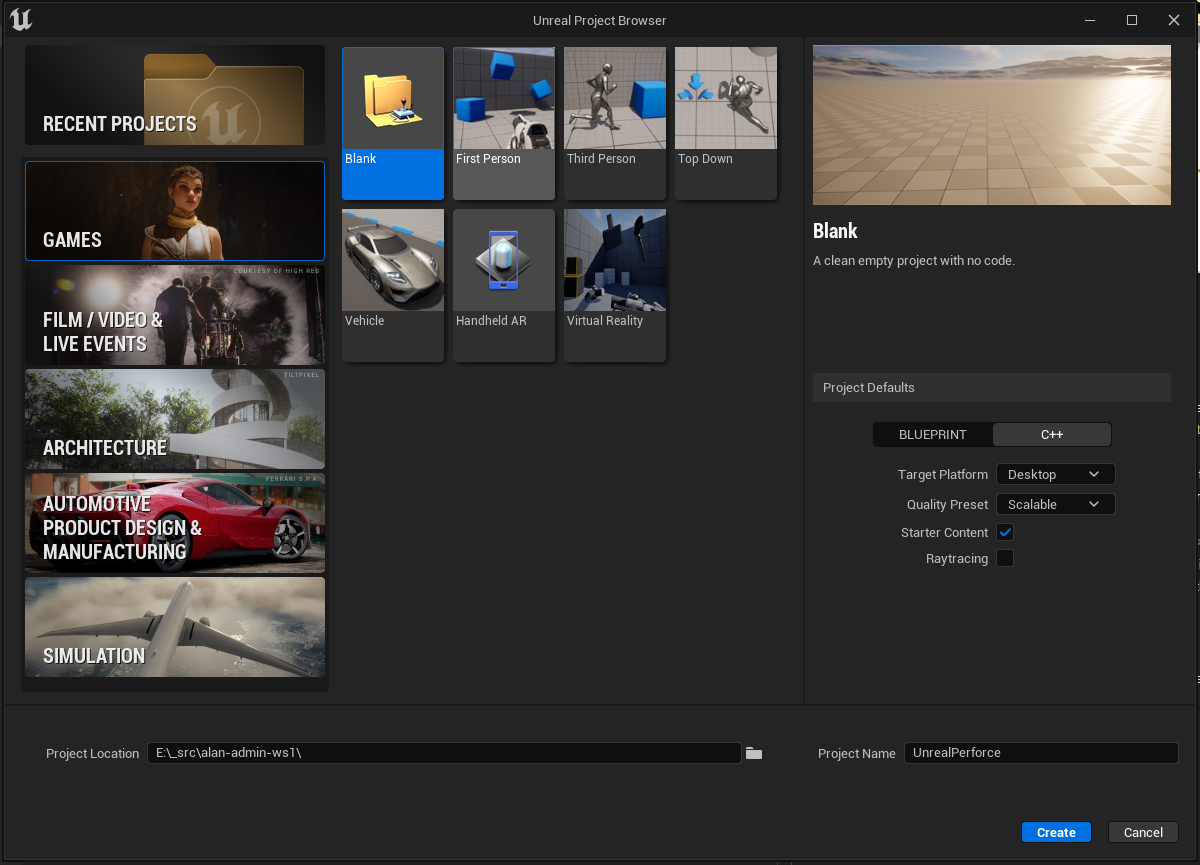Choose the Vehicle template
Image resolution: width=1200 pixels, height=865 pixels.
pos(393,285)
